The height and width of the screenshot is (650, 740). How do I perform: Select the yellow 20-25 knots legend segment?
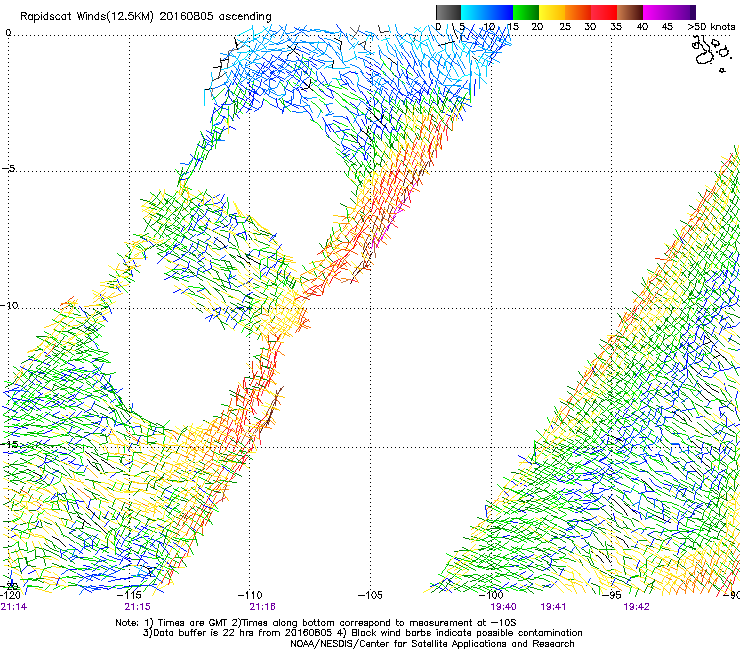tap(552, 12)
